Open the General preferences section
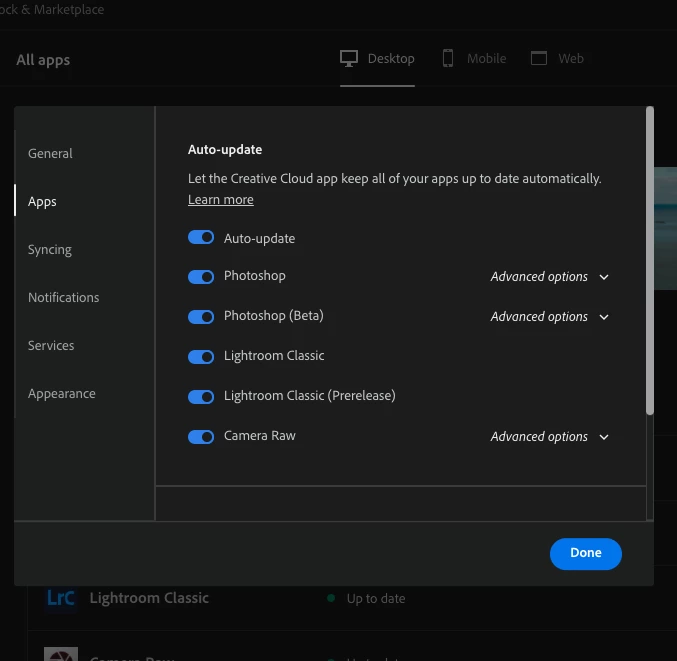The image size is (677, 661). (x=50, y=154)
